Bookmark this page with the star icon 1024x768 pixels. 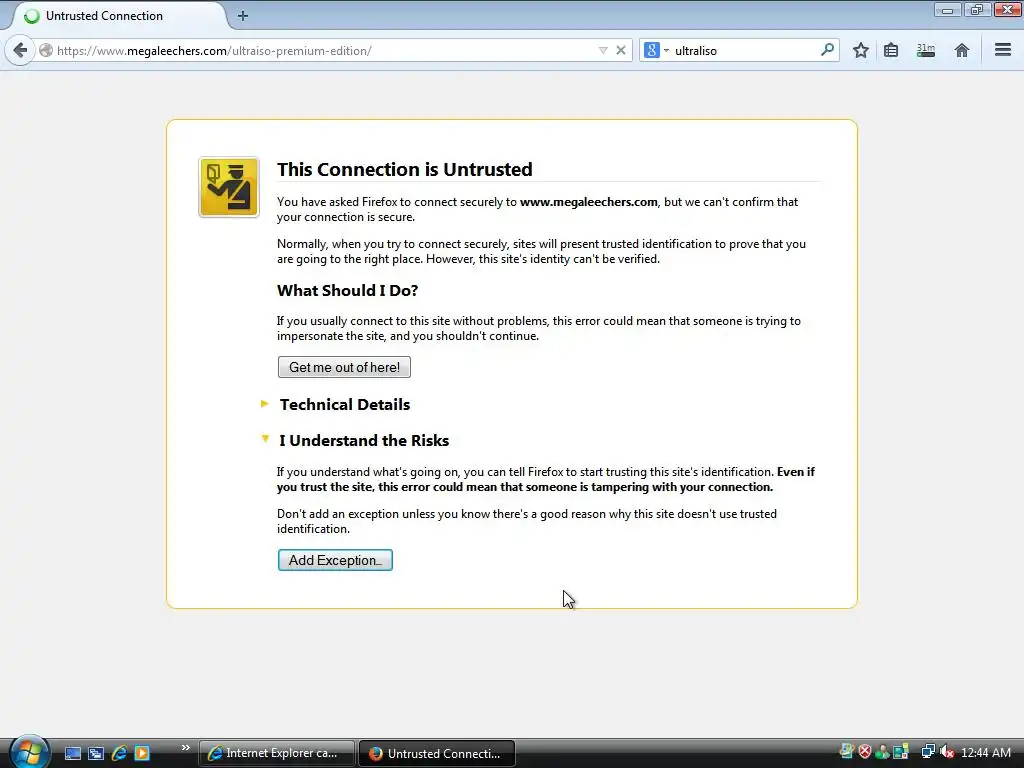pyautogui.click(x=861, y=50)
